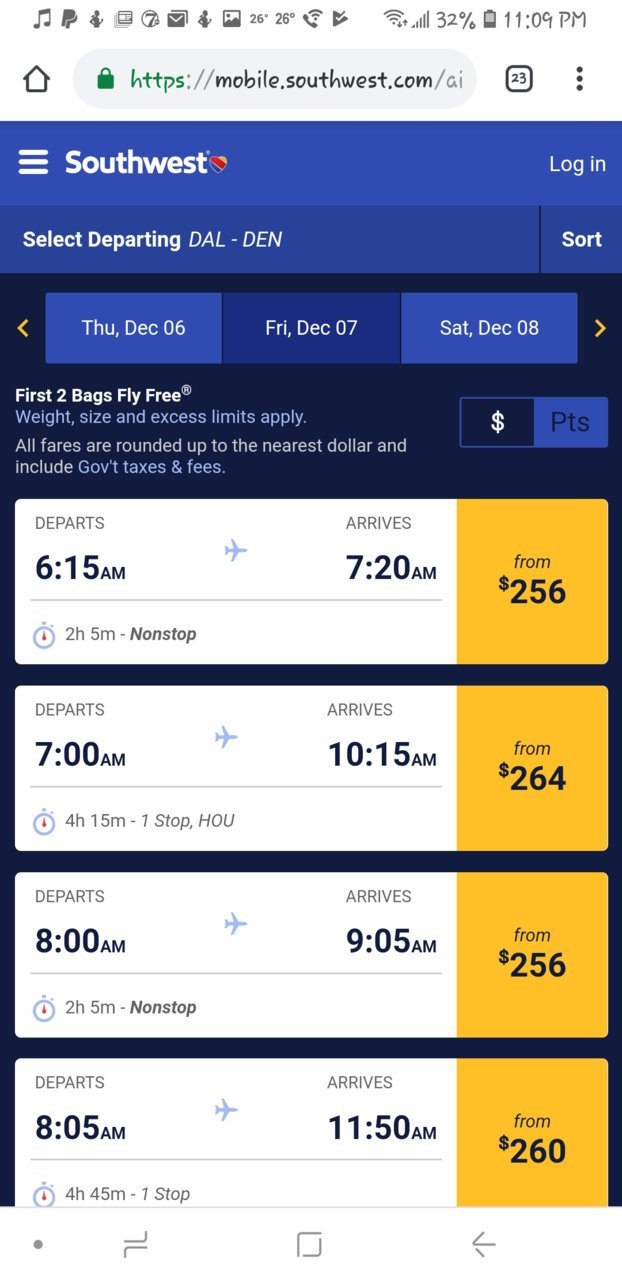Tap the Android recent apps icon
This screenshot has width=622, height=1279.
coord(135,1244)
